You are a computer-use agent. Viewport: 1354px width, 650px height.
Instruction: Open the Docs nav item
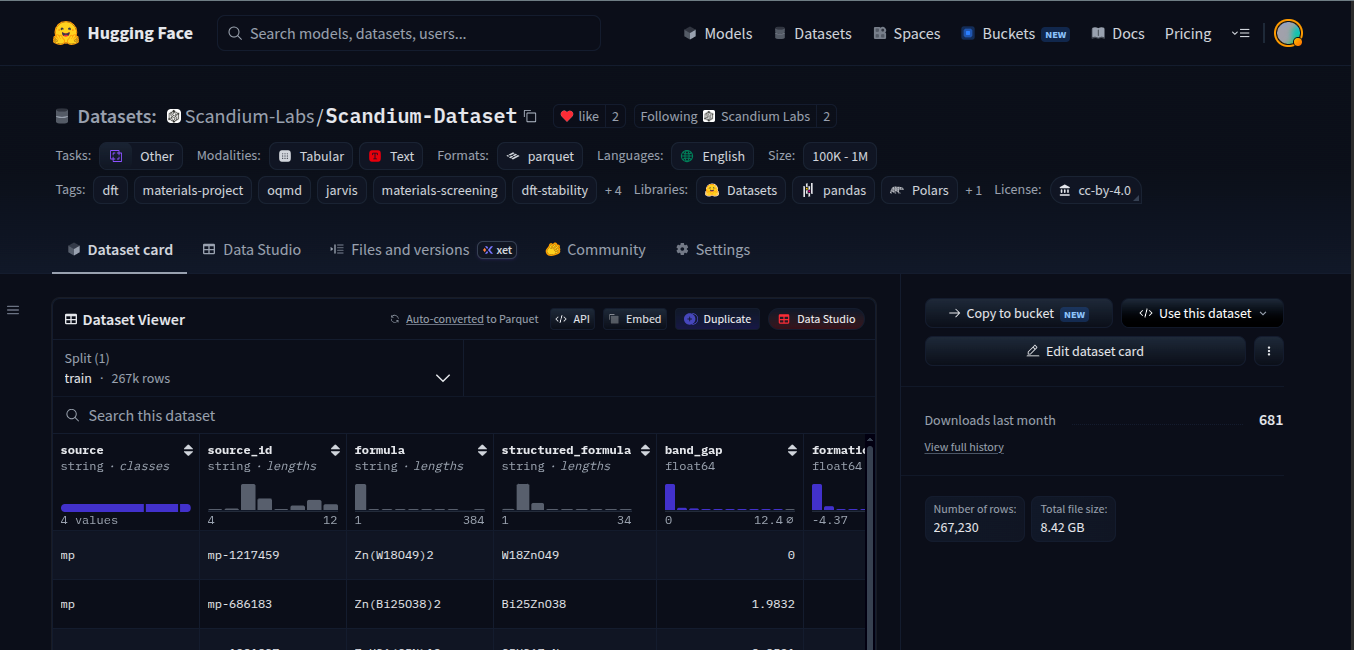click(1118, 33)
